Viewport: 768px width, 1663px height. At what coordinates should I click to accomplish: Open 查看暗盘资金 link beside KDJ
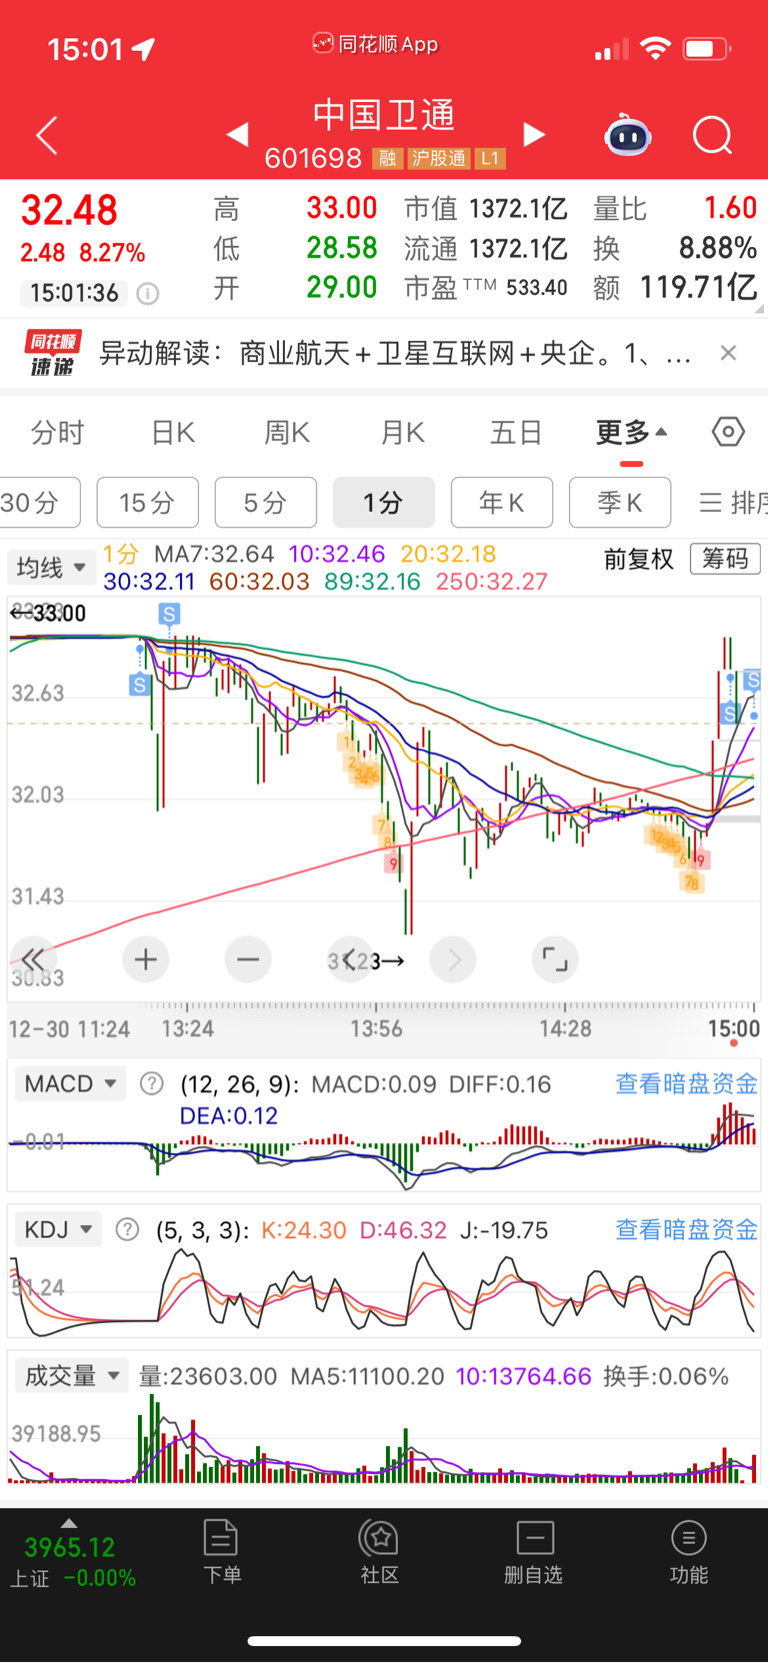(686, 1230)
